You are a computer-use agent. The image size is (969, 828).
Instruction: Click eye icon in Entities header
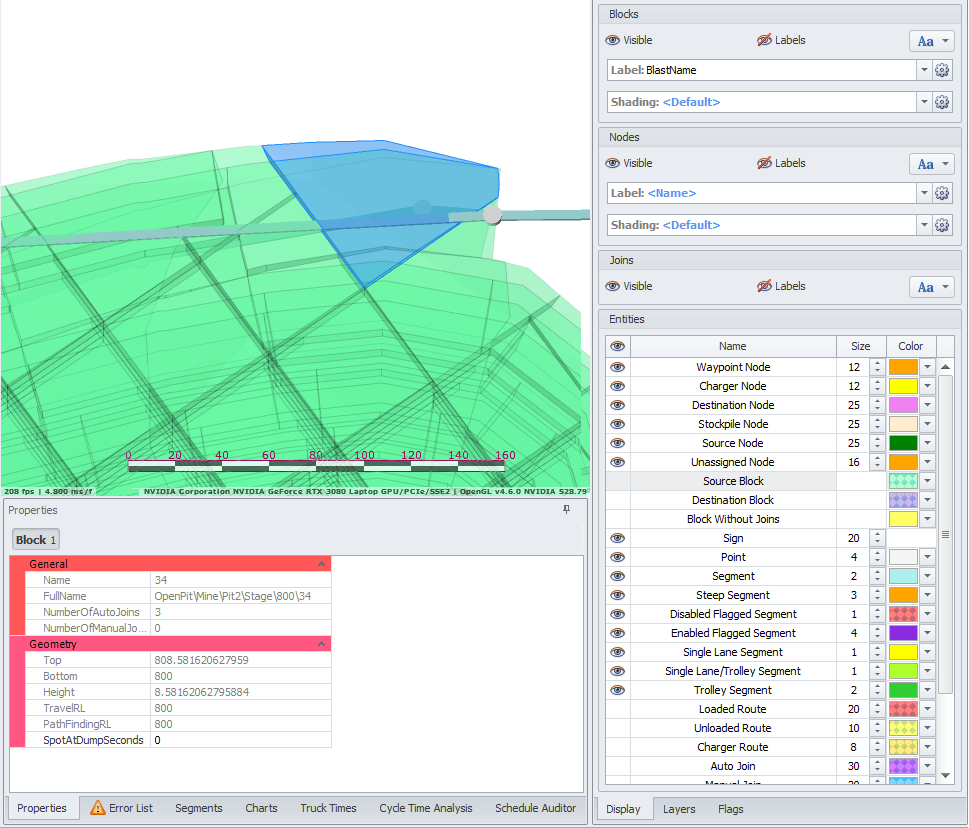pos(618,346)
